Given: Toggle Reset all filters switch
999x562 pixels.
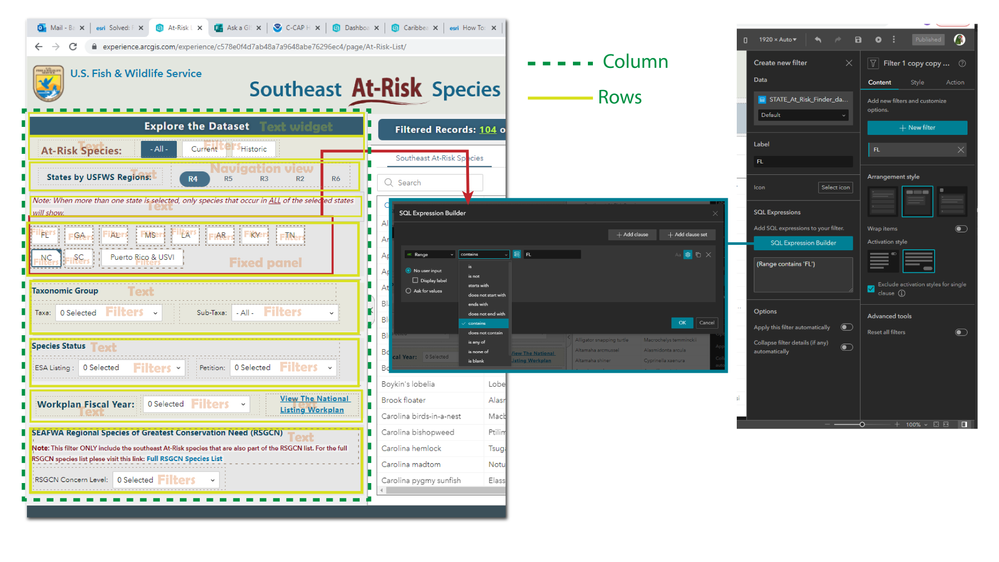Looking at the screenshot, I should 961,332.
